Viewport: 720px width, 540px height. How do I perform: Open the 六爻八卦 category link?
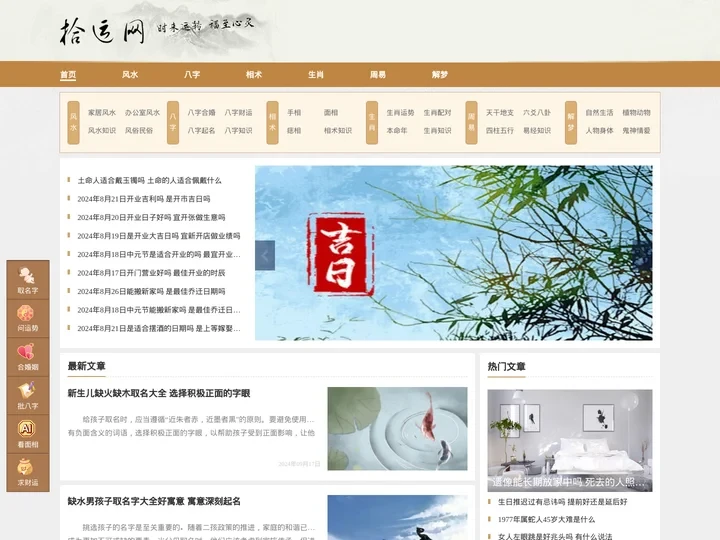coord(537,112)
